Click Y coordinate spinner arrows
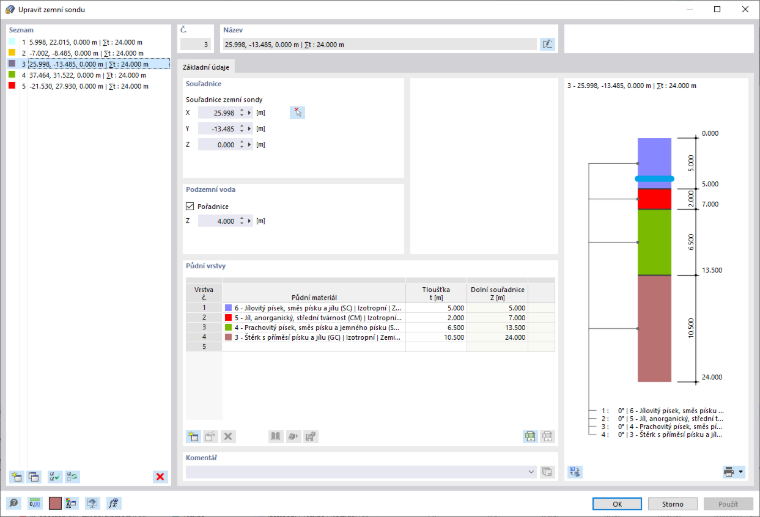The image size is (760, 517). click(241, 129)
